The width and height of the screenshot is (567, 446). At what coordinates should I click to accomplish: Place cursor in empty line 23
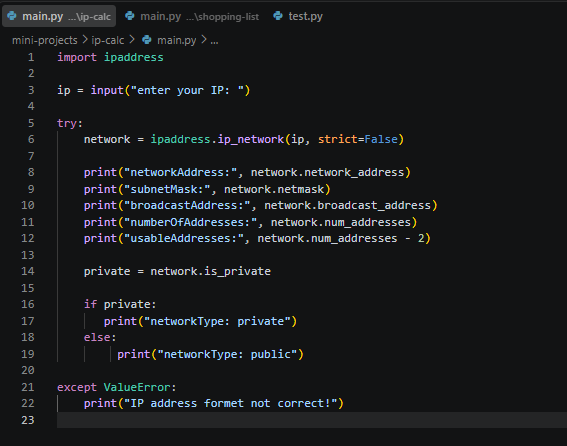tap(312, 420)
